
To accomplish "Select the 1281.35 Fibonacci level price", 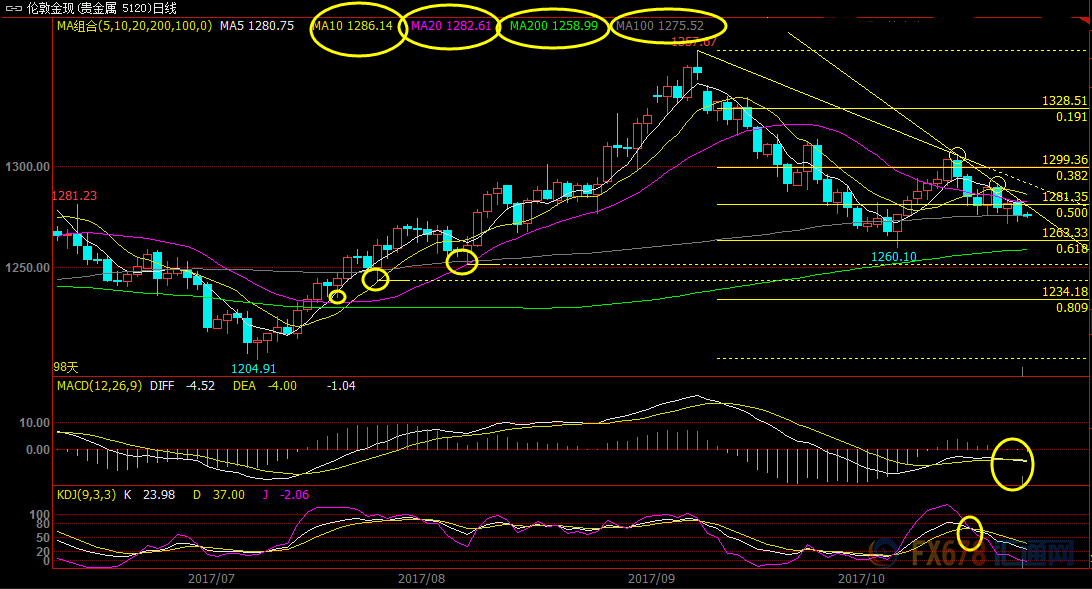I will coord(1064,197).
